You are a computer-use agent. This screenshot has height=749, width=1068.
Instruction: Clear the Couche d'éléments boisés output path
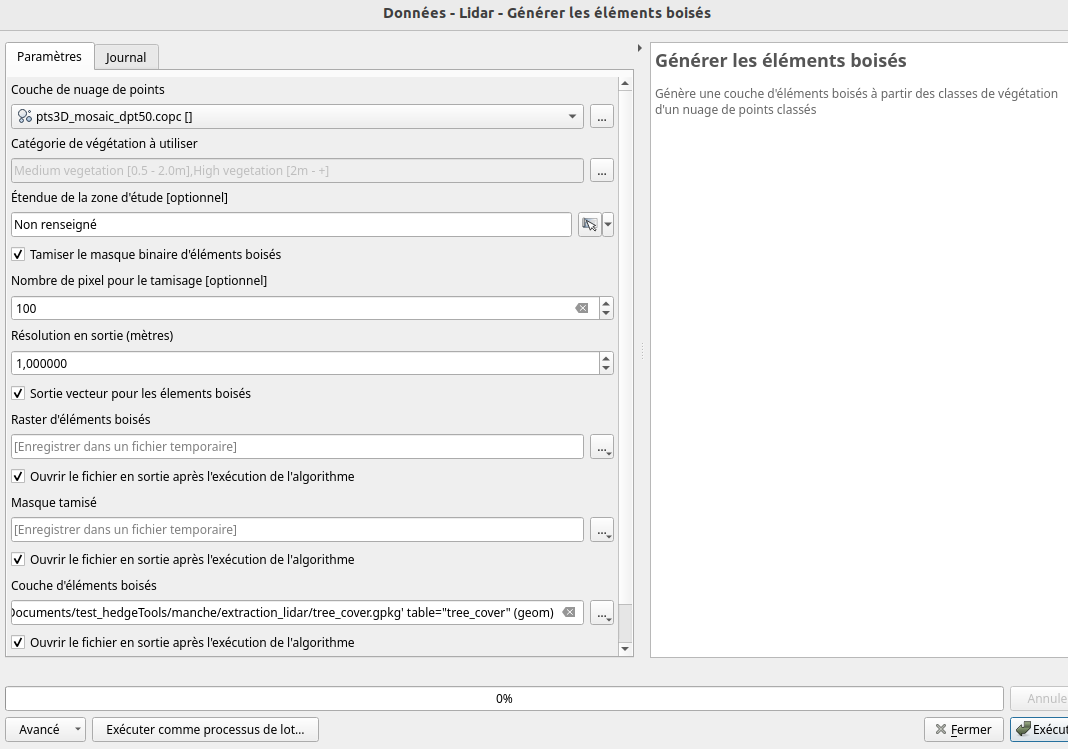point(568,612)
